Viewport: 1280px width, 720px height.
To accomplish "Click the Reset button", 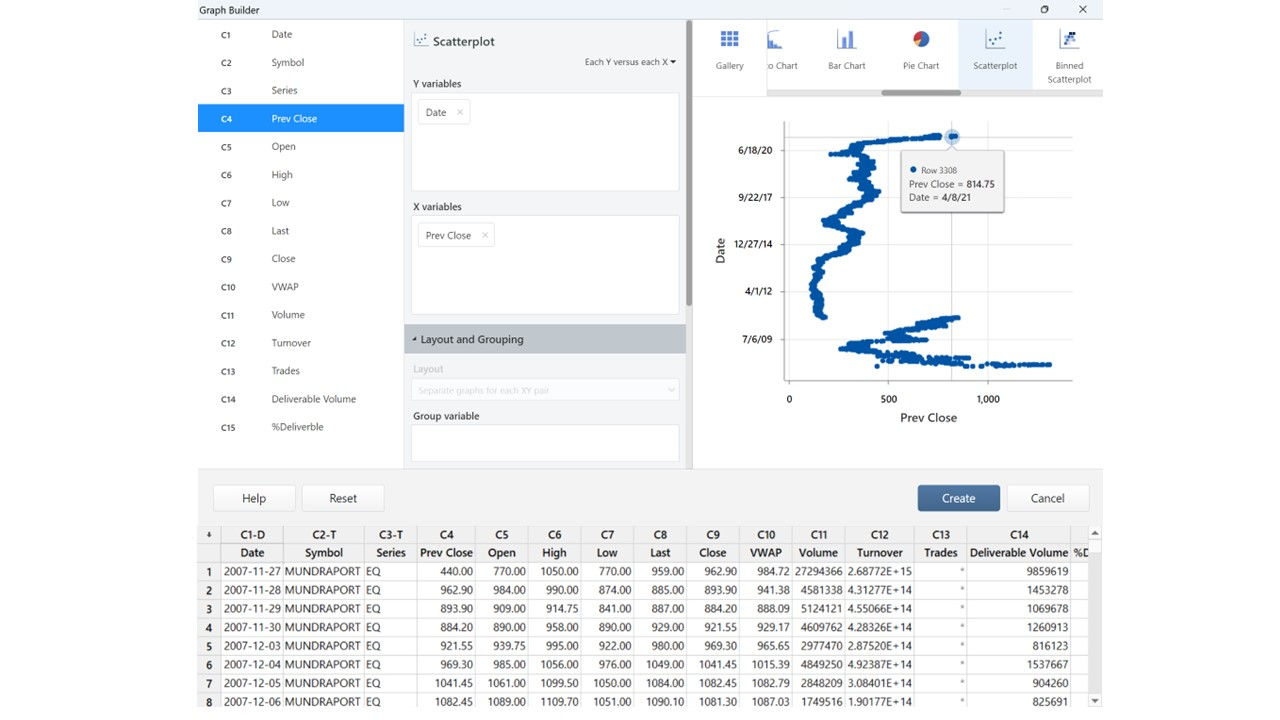I will [343, 497].
